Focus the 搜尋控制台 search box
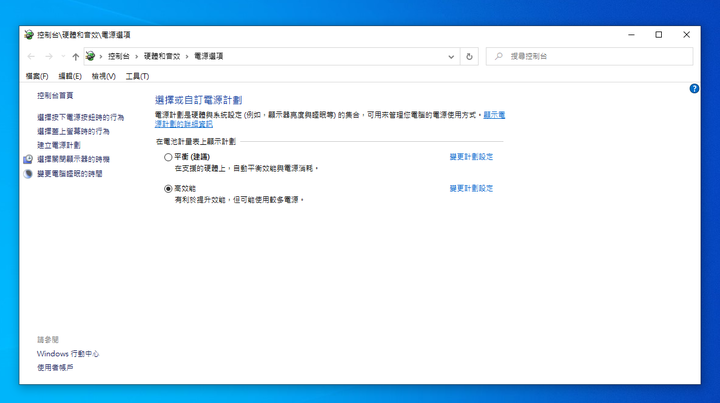Image resolution: width=720 pixels, height=403 pixels. pyautogui.click(x=589, y=56)
